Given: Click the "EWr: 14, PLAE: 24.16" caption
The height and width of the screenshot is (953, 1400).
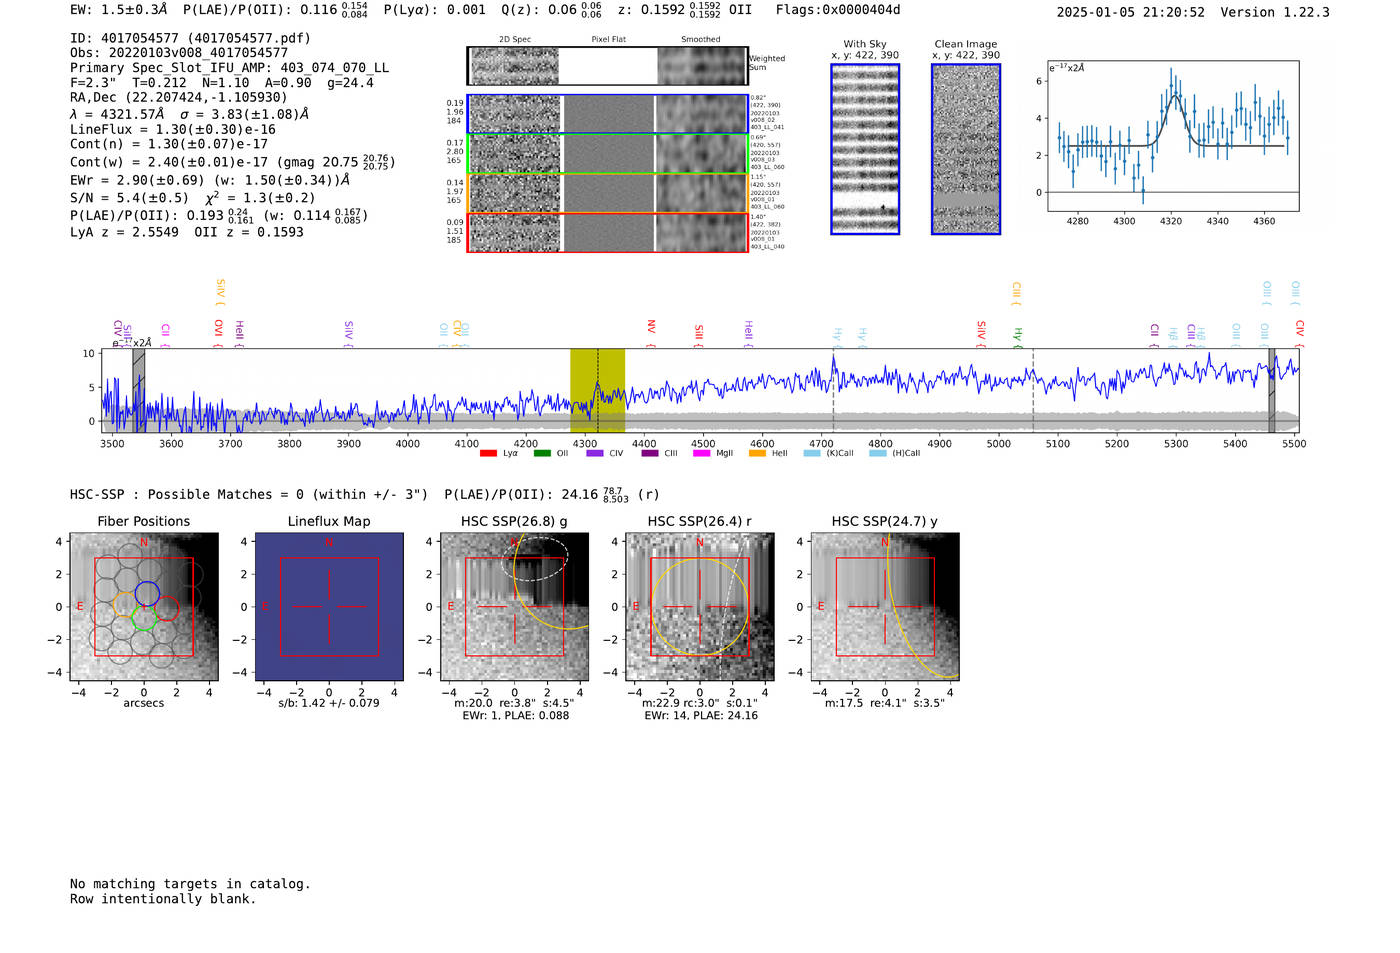Looking at the screenshot, I should [701, 715].
